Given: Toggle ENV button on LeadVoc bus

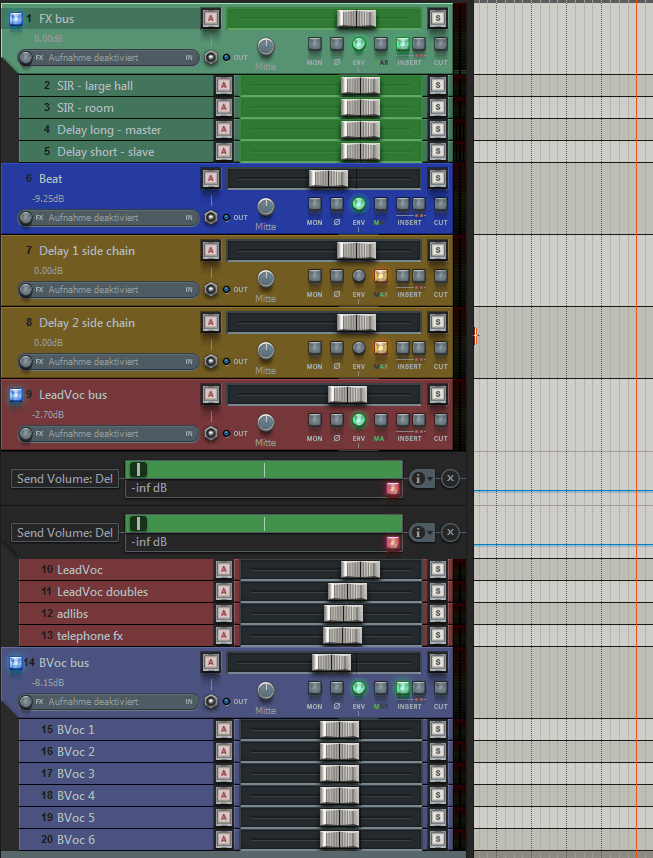Looking at the screenshot, I should point(359,420).
